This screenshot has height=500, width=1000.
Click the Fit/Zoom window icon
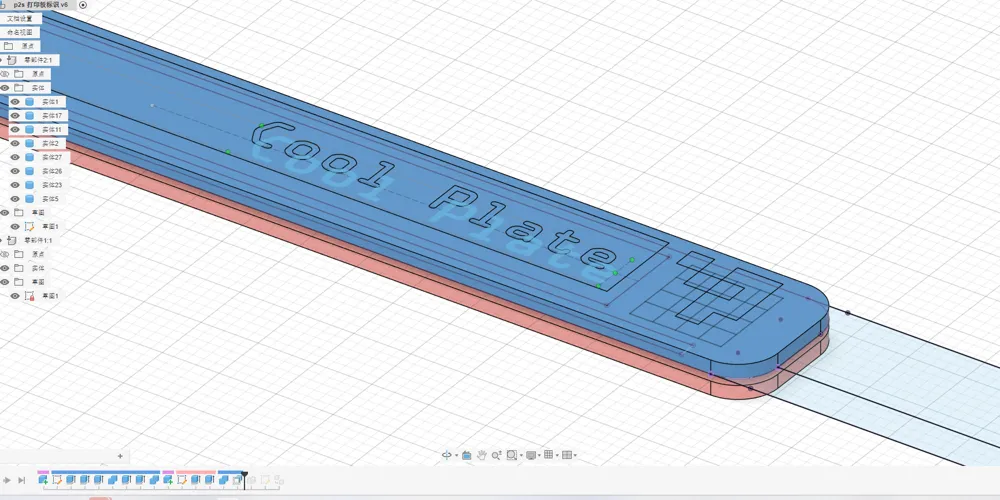[511, 455]
